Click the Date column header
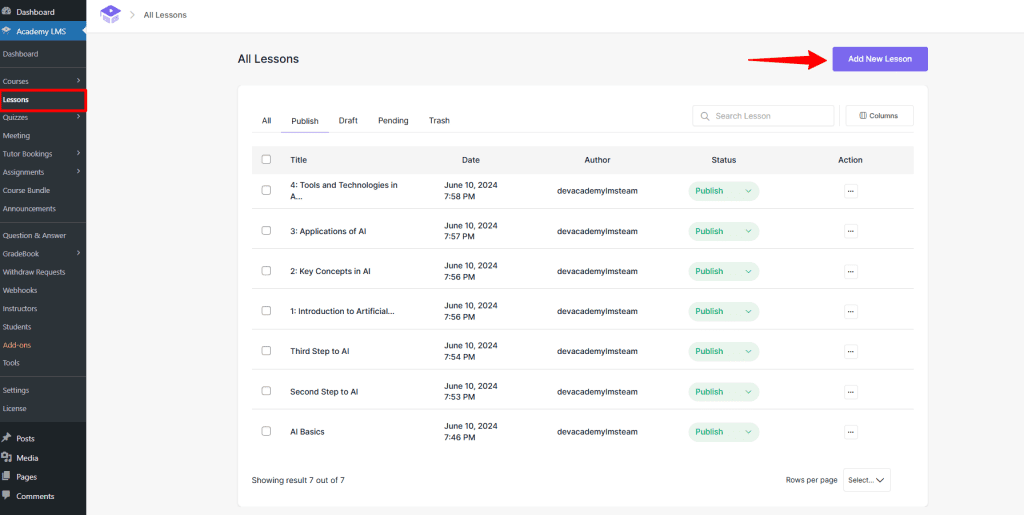 470,160
